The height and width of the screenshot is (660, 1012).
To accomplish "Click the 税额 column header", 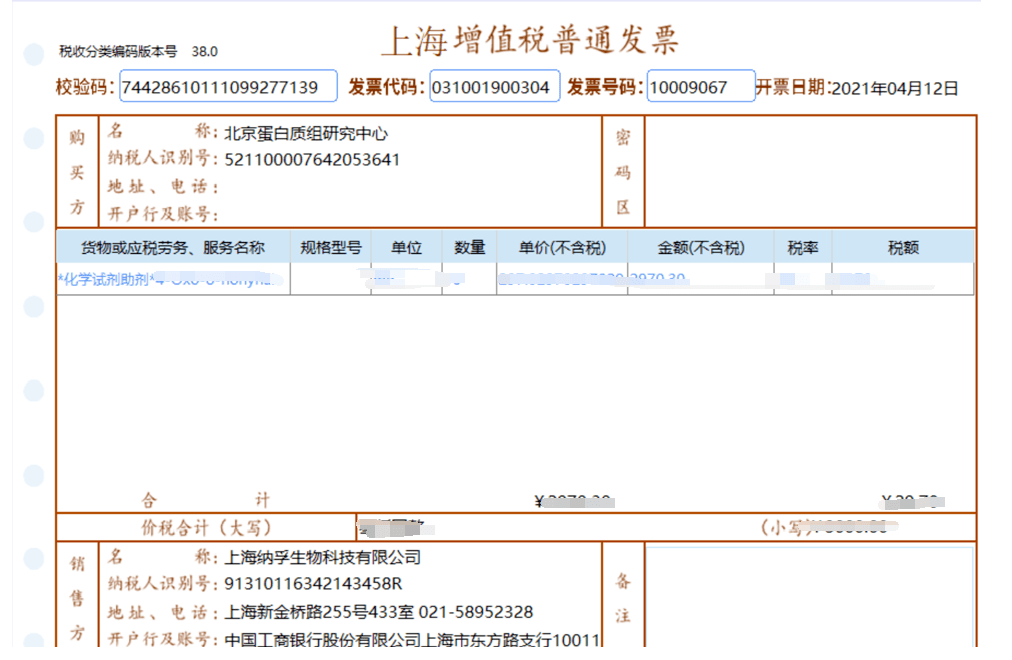I will click(x=903, y=248).
